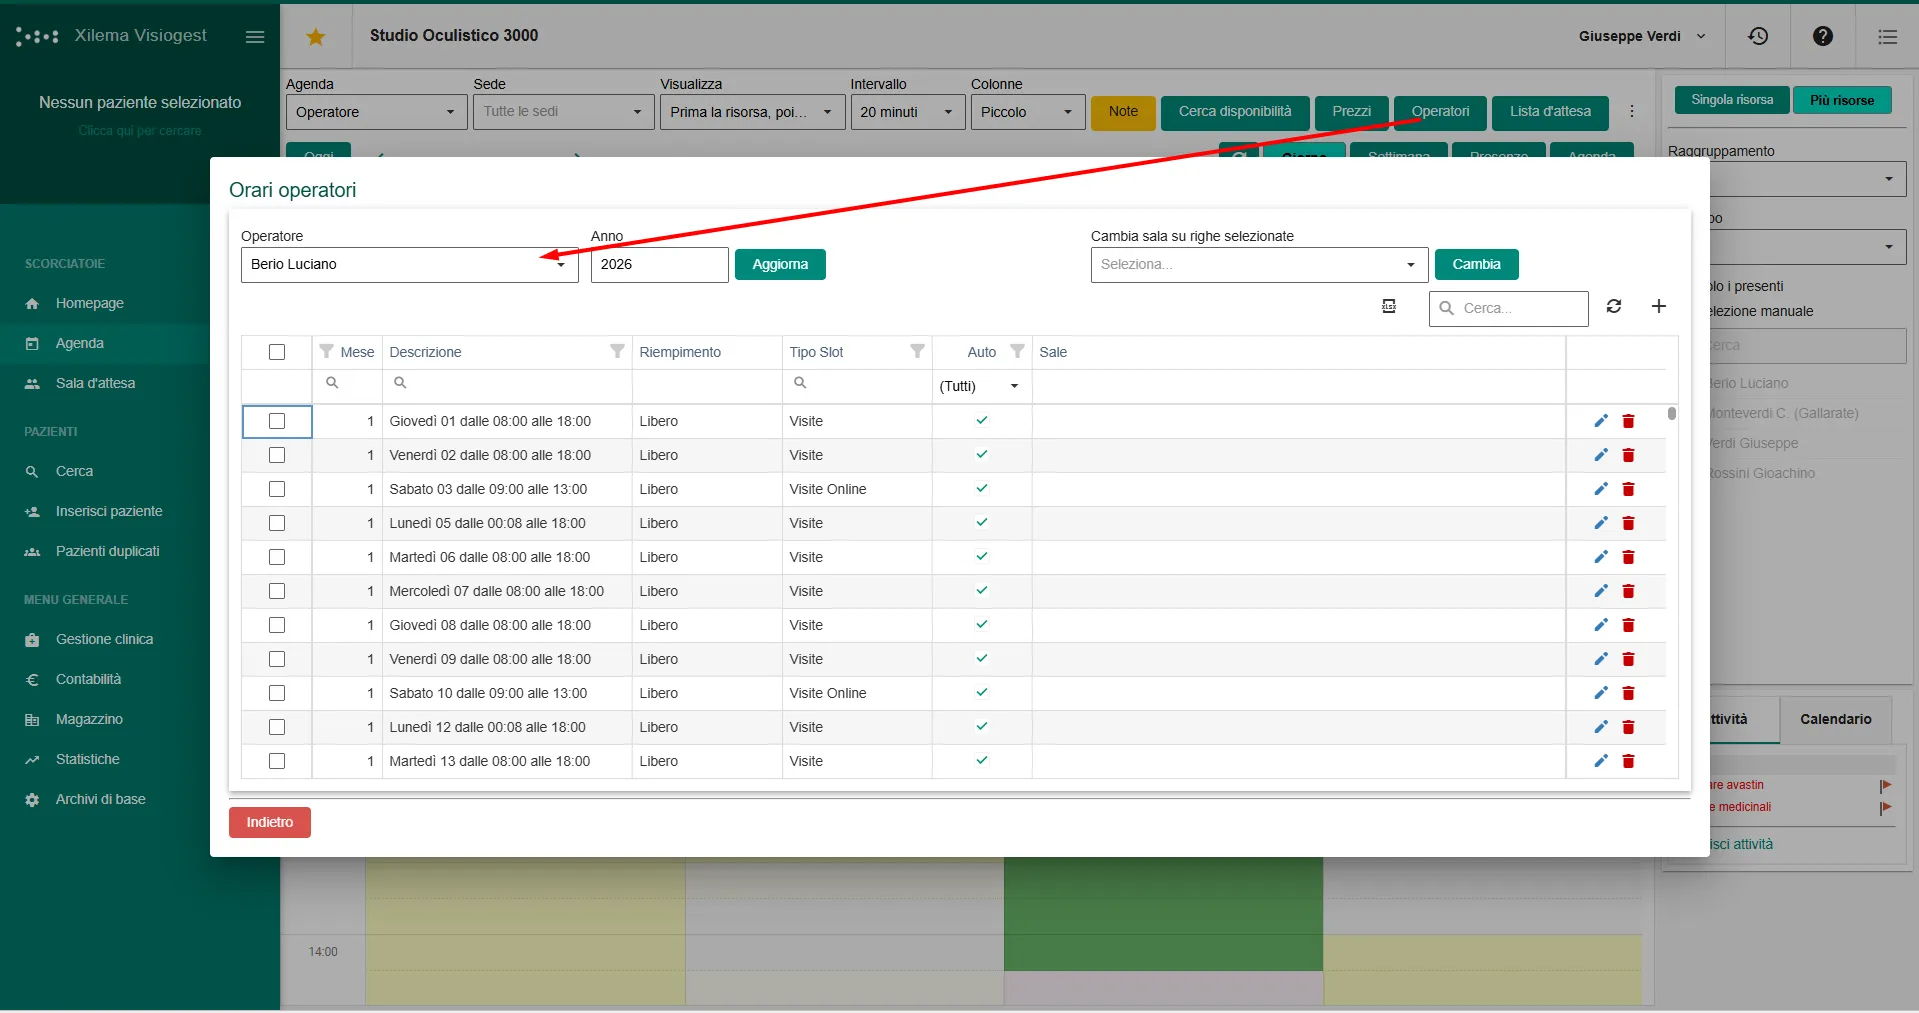Click the table vertical scrollbar thumb

(1672, 413)
